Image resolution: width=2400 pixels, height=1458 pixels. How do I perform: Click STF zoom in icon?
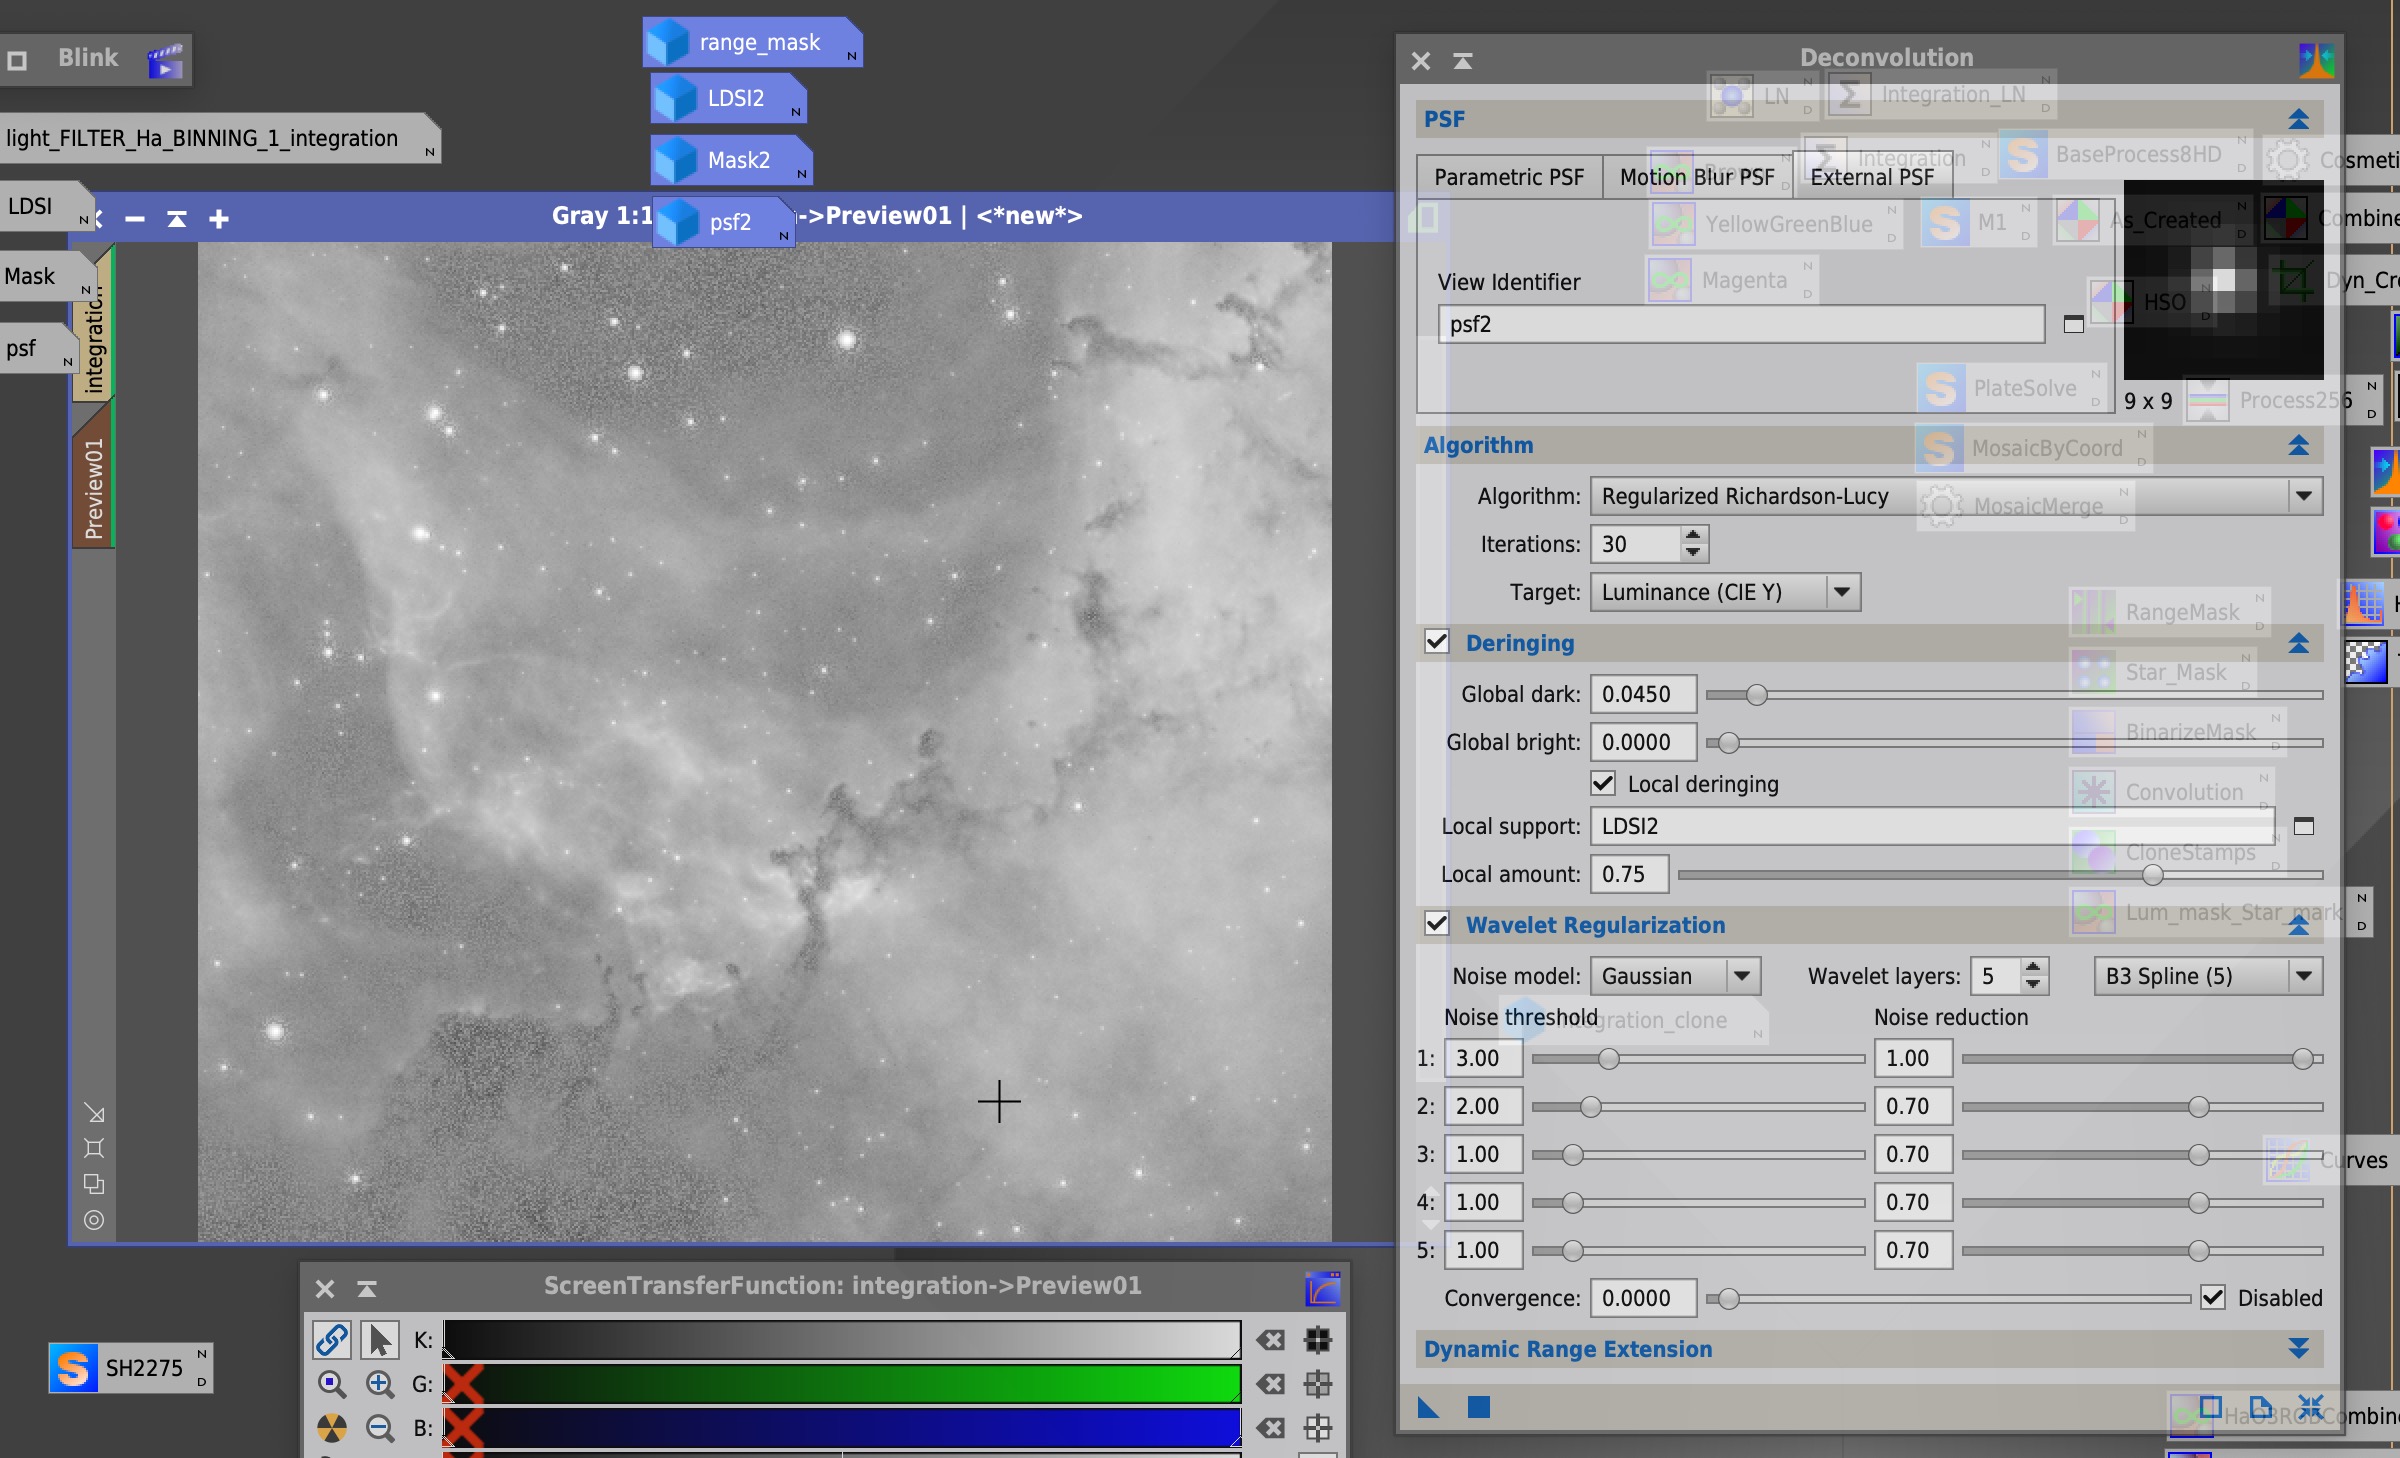pyautogui.click(x=379, y=1384)
